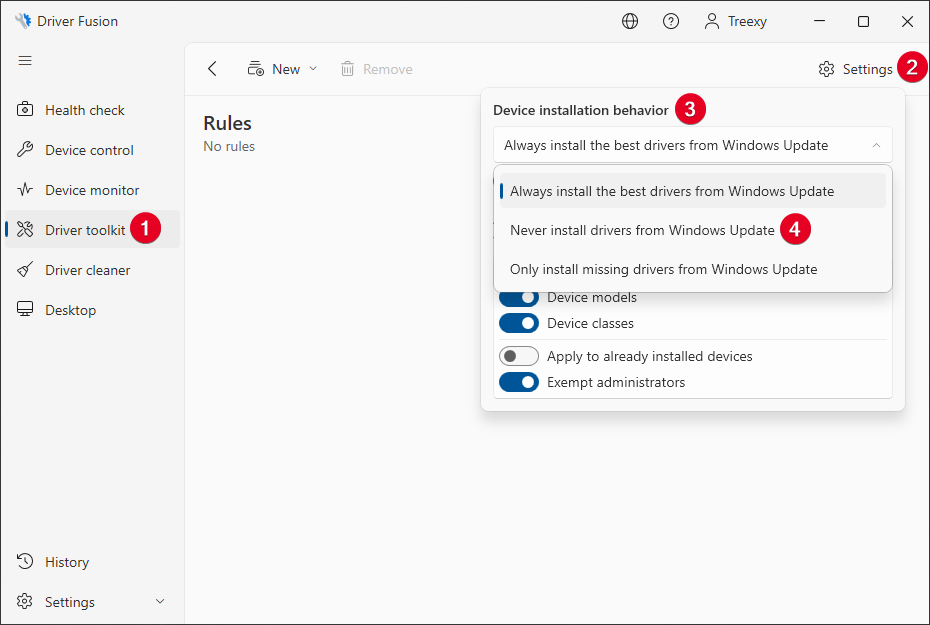Go to Health check
Image resolution: width=930 pixels, height=625 pixels.
(93, 110)
